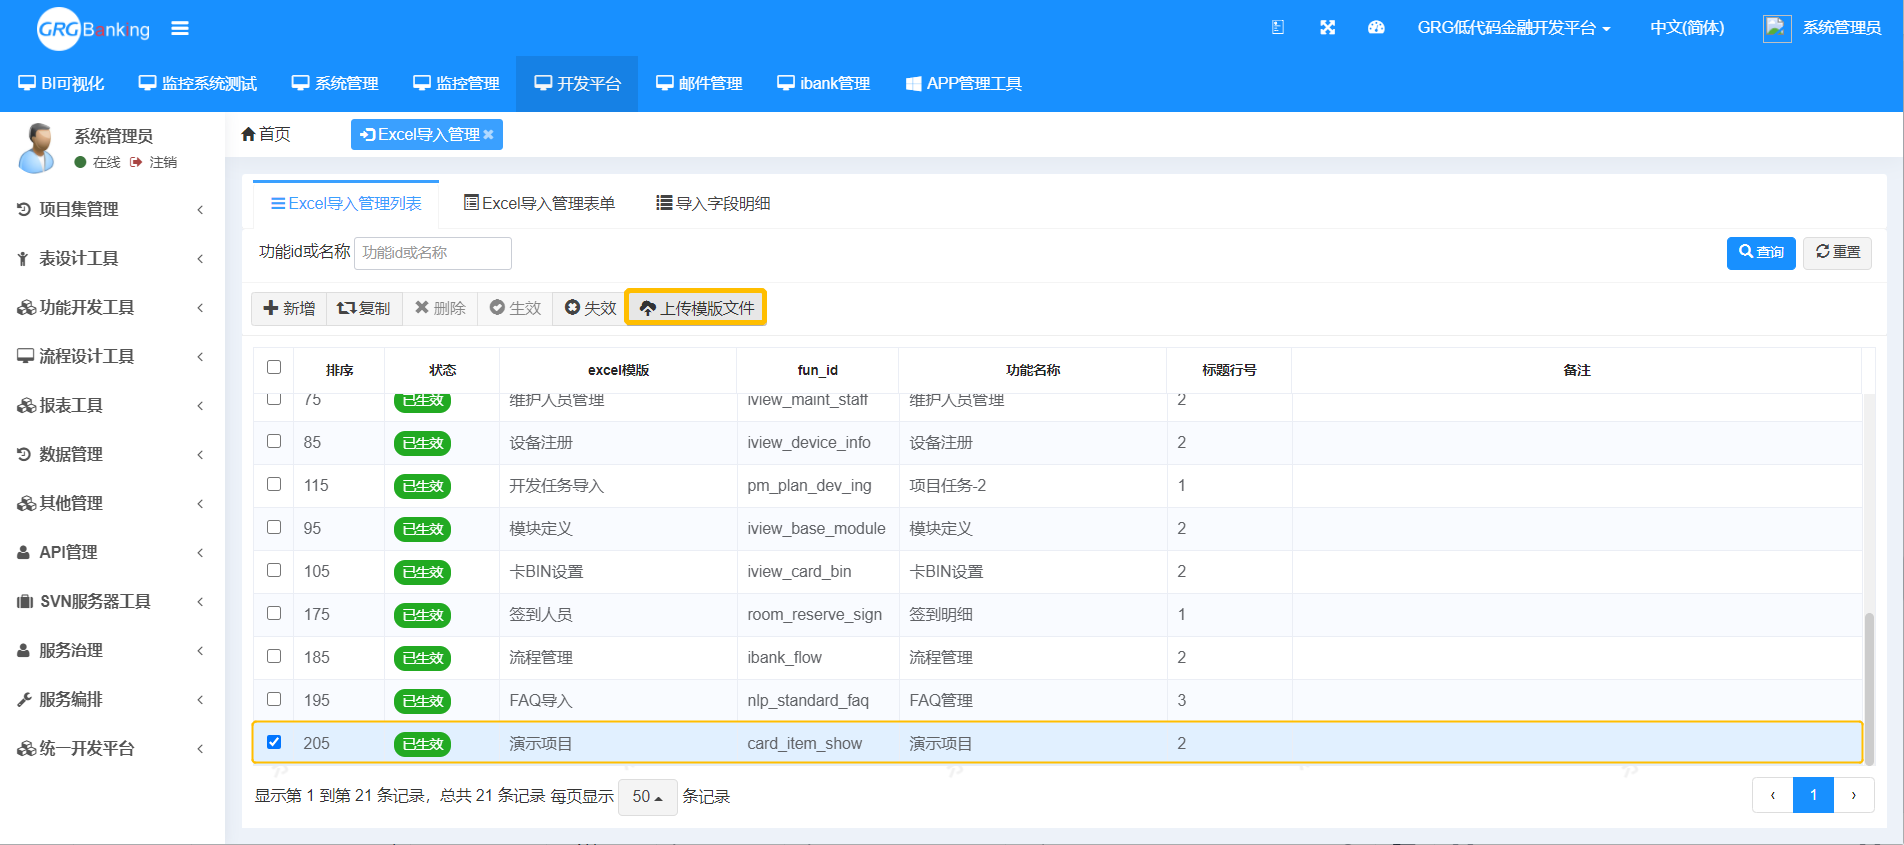The height and width of the screenshot is (845, 1904).
Task: Check the row 85 设备注册 checkbox
Action: (274, 441)
